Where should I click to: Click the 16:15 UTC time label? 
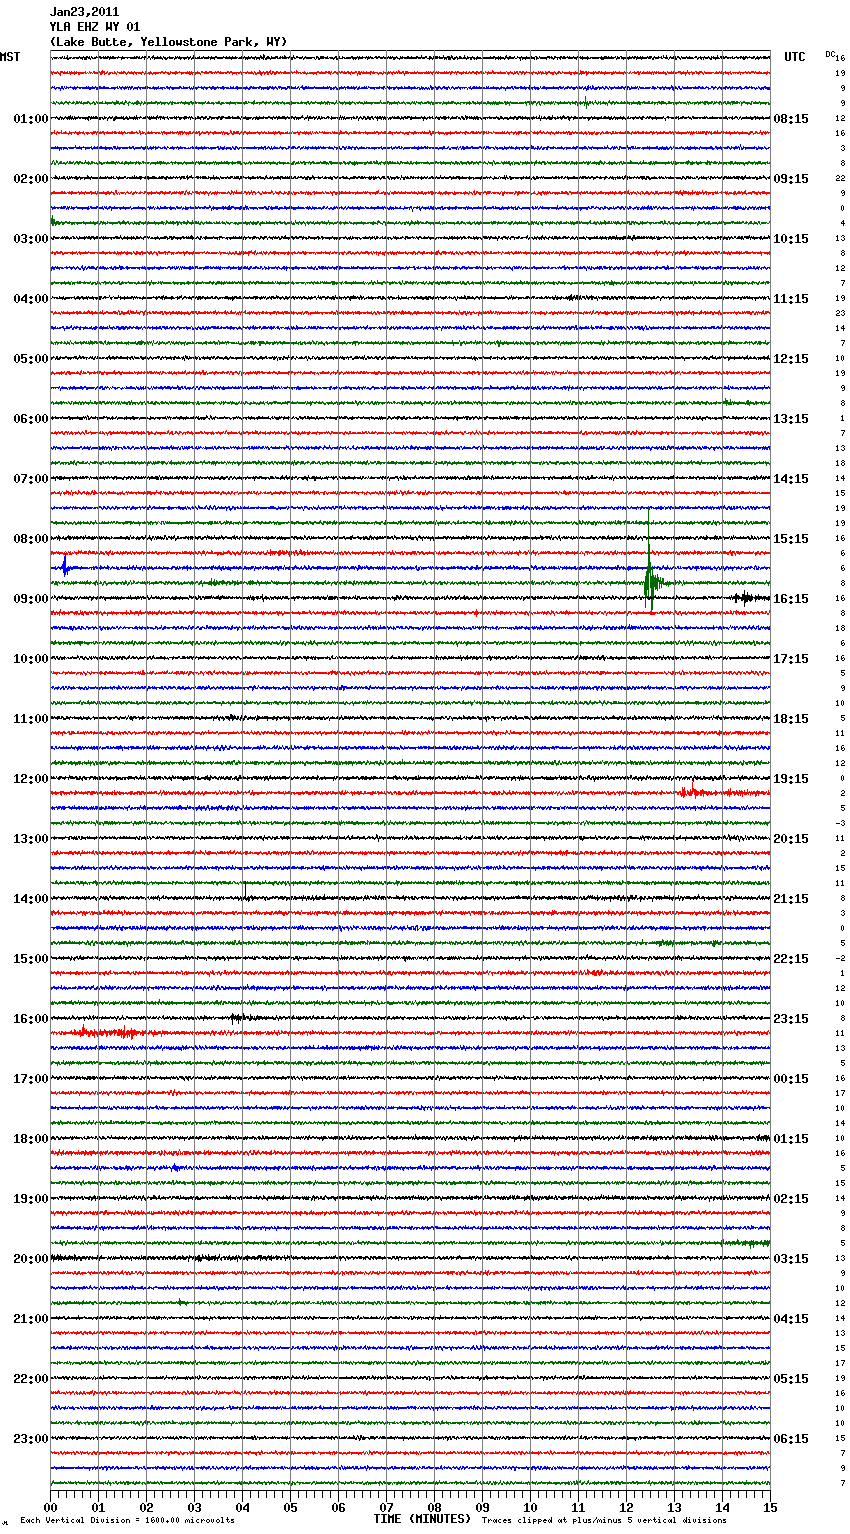791,599
